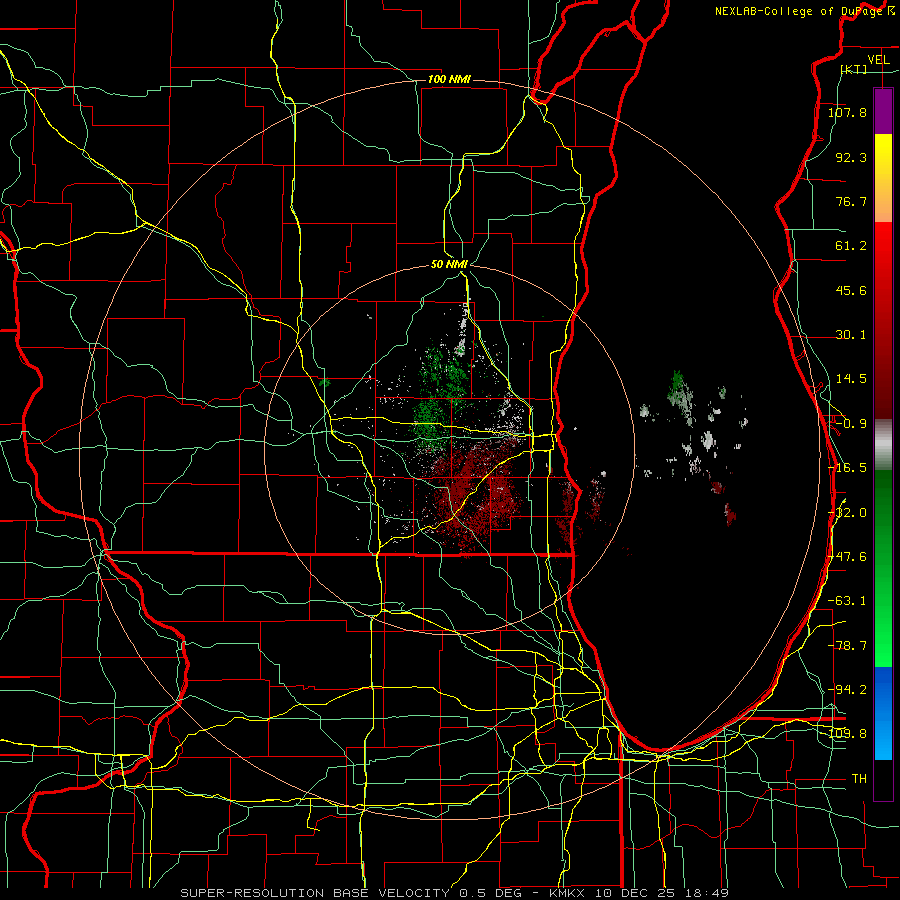
Task: Select the -63.1 velocity scale value
Action: tap(847, 601)
